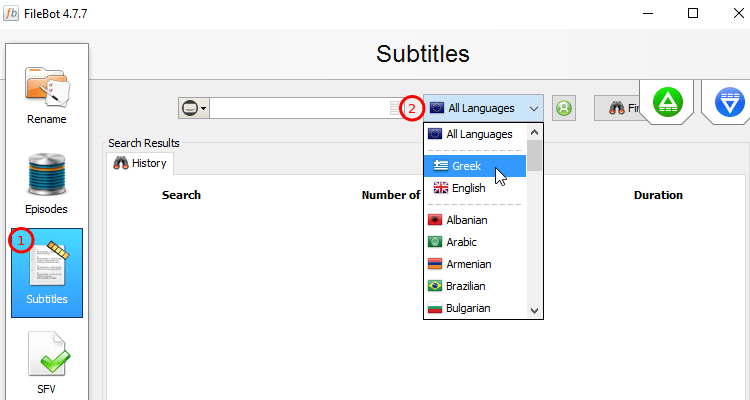Click the green user login icon
750x400 pixels.
point(564,108)
